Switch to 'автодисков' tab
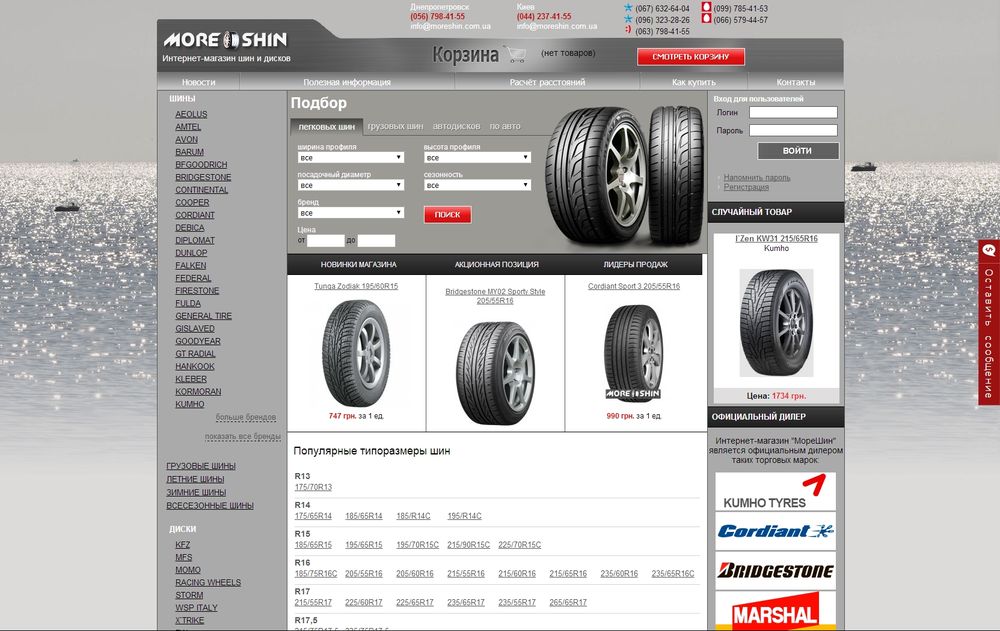Viewport: 1000px width, 631px height. [x=457, y=126]
